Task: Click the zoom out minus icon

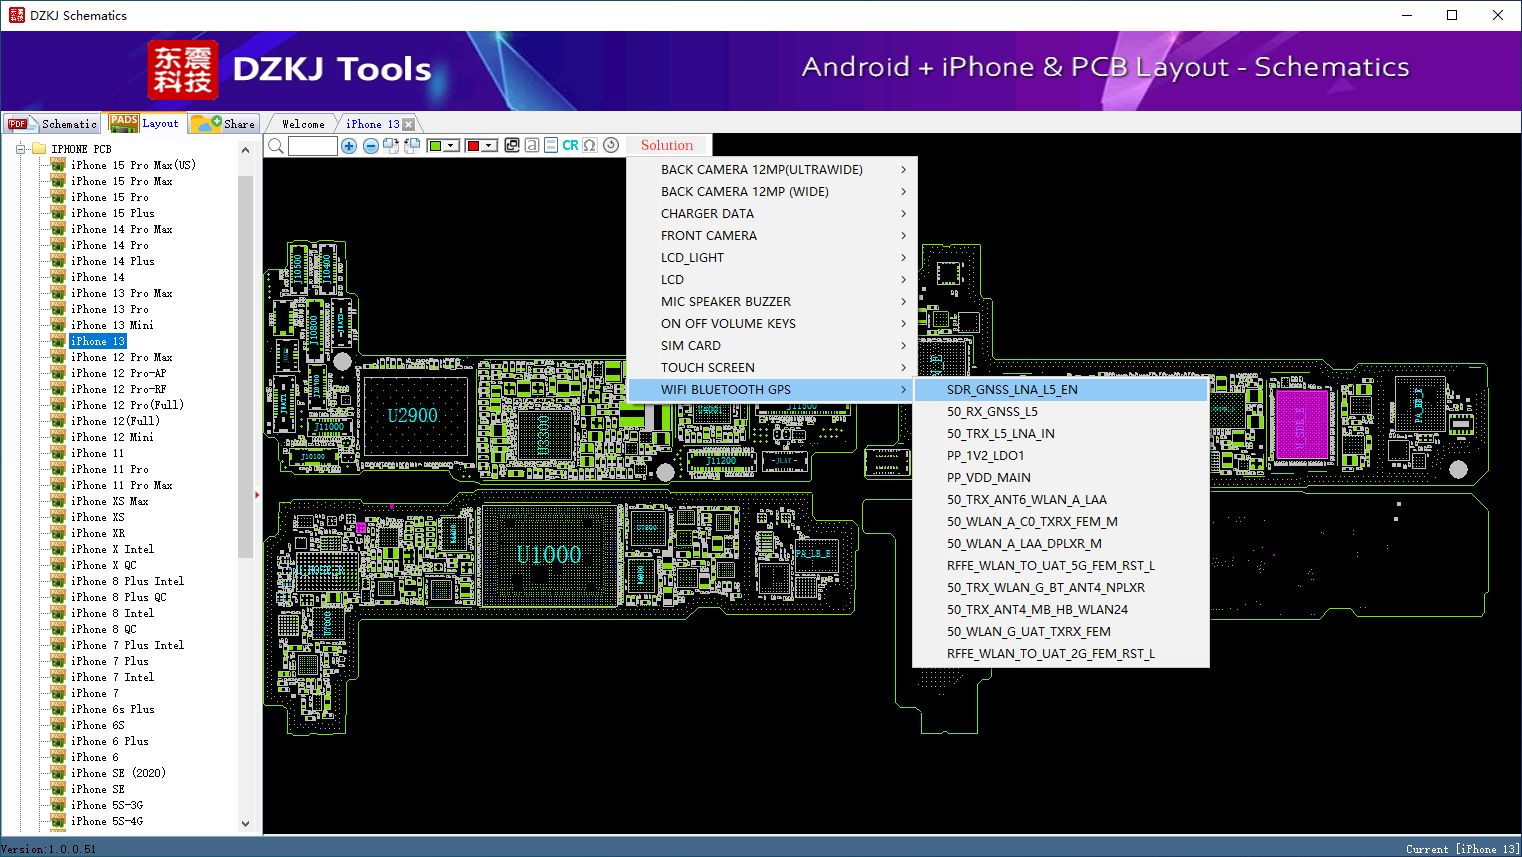Action: (x=370, y=146)
